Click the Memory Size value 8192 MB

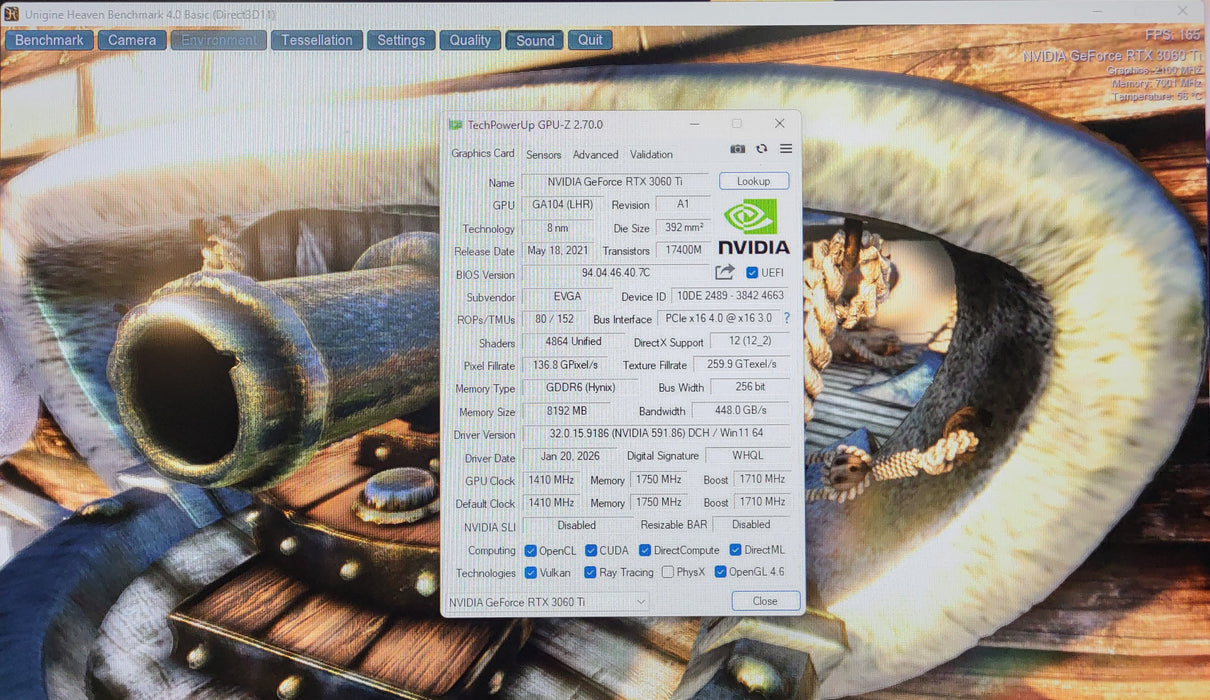(568, 411)
